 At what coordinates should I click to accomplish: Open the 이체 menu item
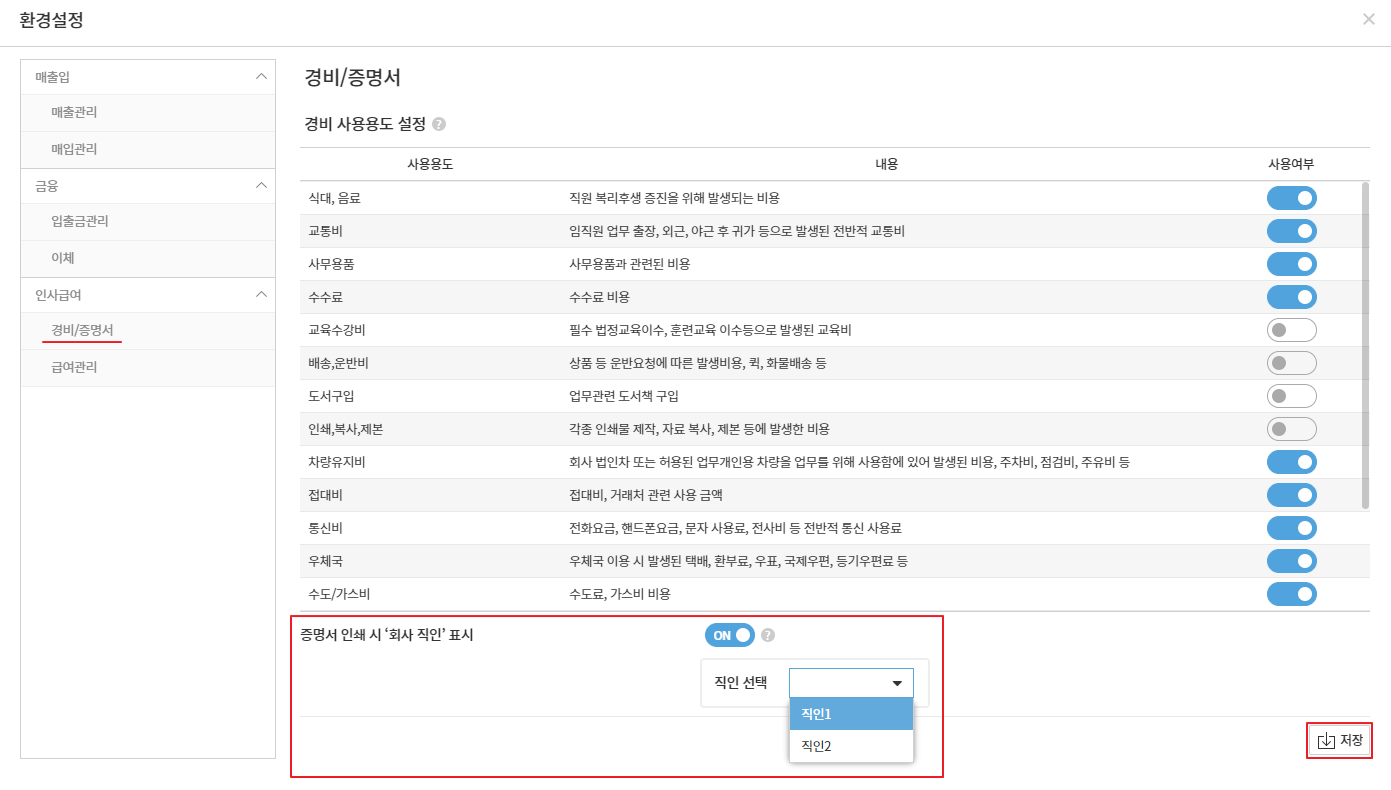coord(63,258)
